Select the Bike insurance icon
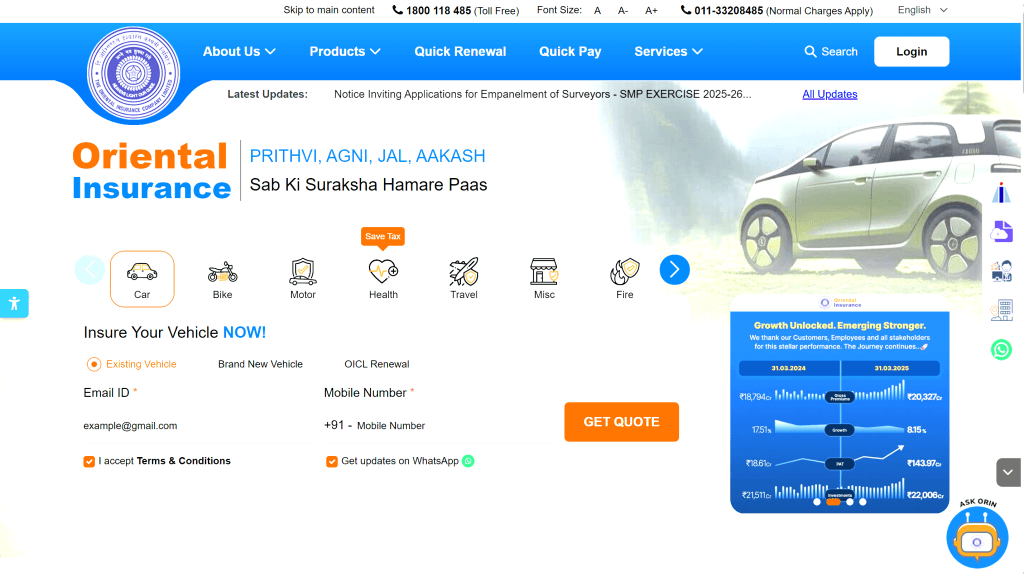 point(222,280)
